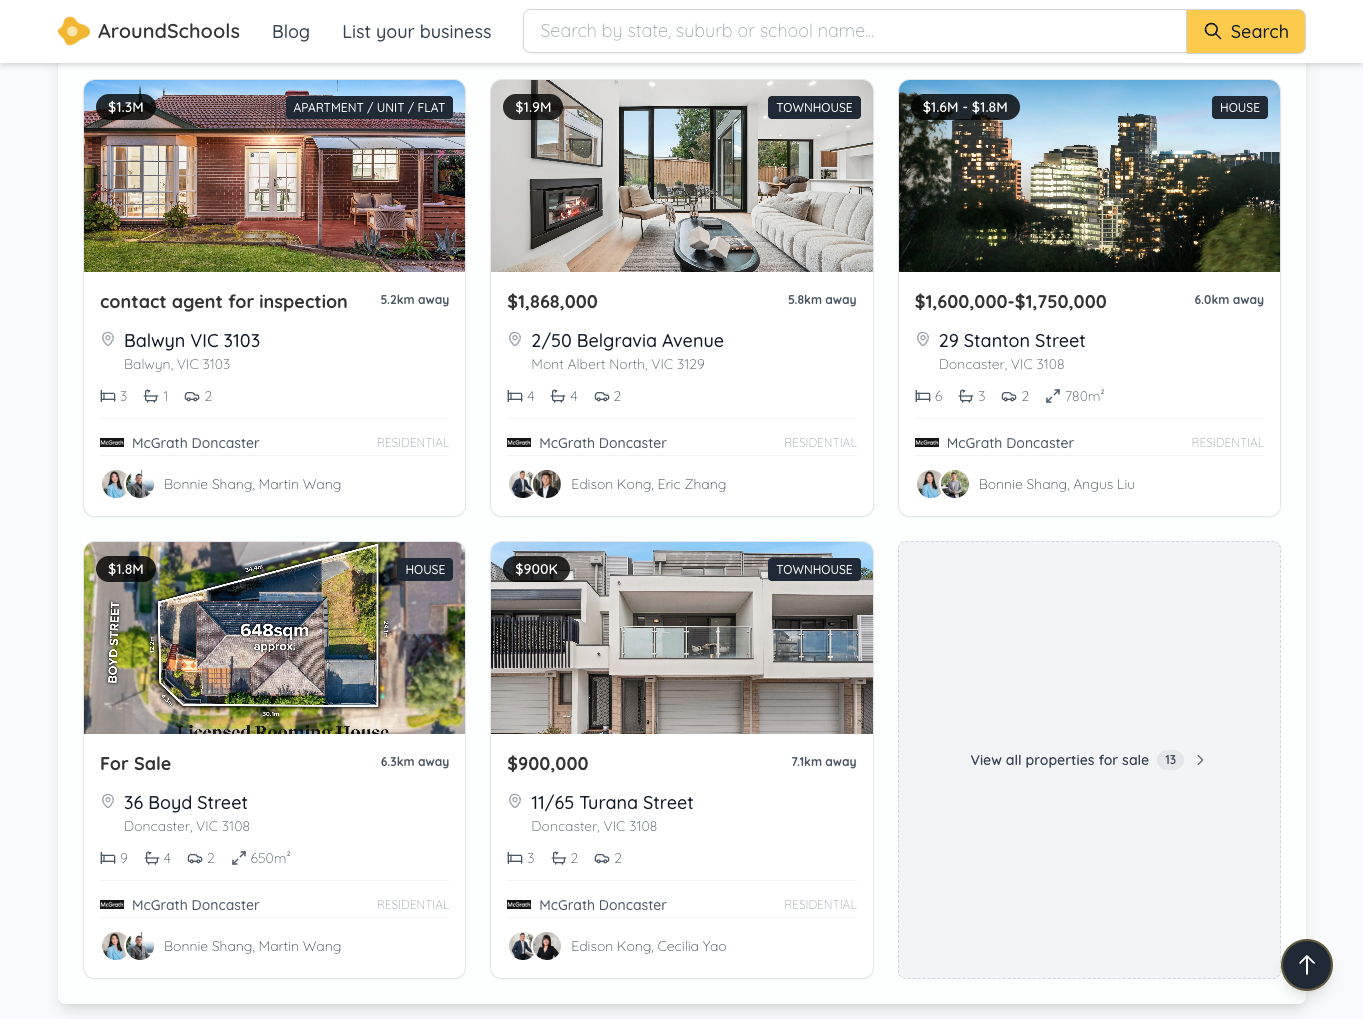
Task: Click the scroll-to-top arrow button
Action: [x=1306, y=964]
